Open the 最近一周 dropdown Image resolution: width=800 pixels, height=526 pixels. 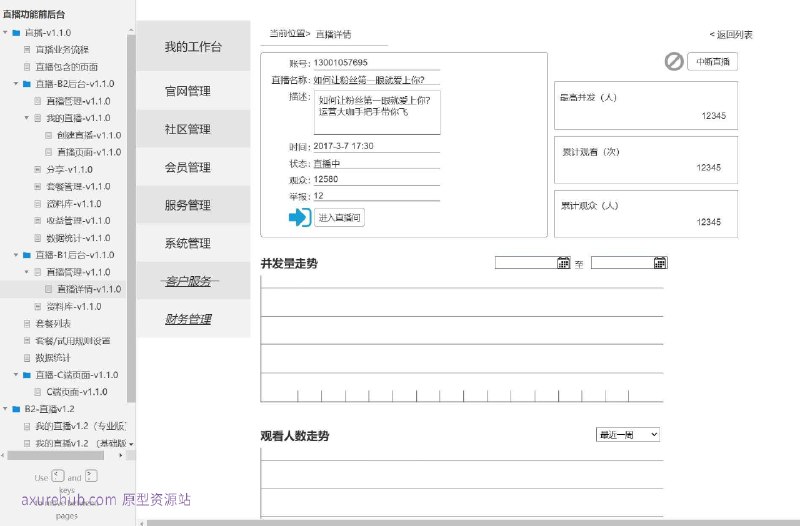click(628, 435)
